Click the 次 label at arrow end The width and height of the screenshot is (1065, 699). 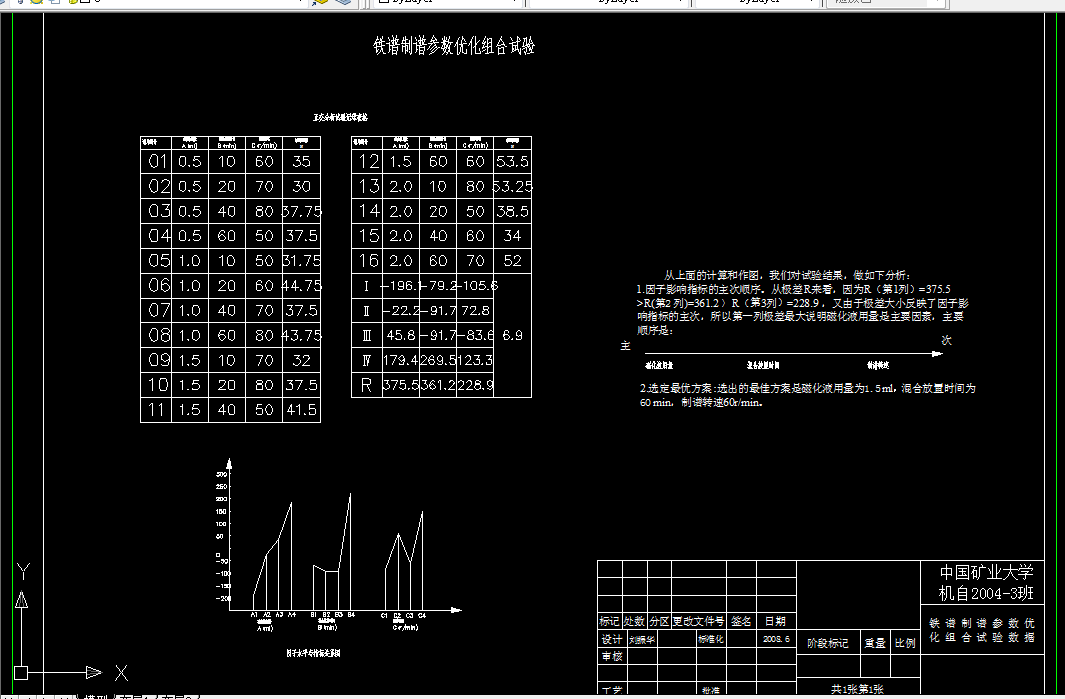click(947, 340)
